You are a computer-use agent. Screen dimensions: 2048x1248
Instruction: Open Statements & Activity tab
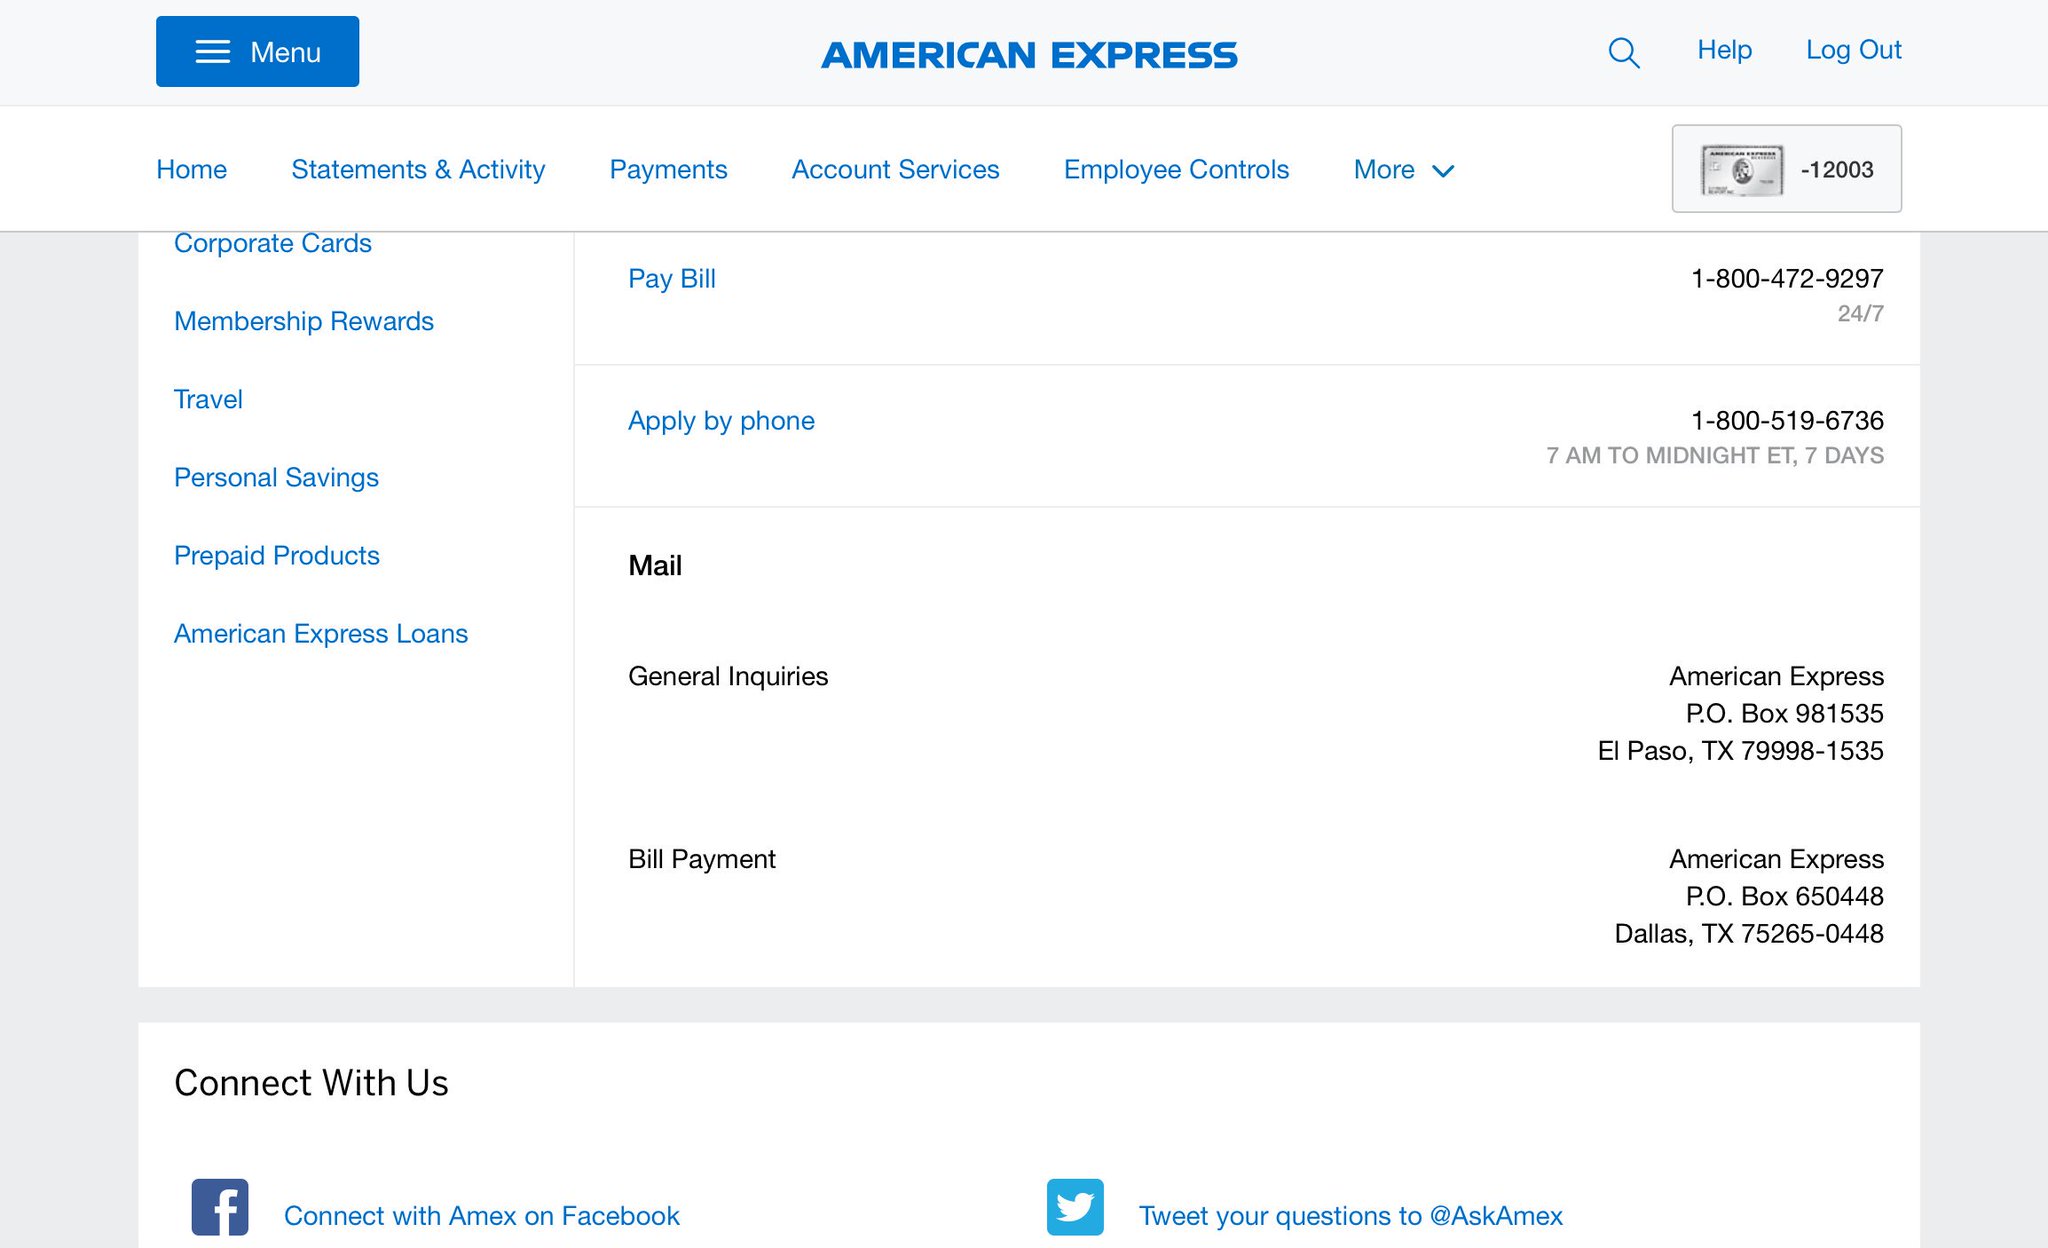(418, 169)
